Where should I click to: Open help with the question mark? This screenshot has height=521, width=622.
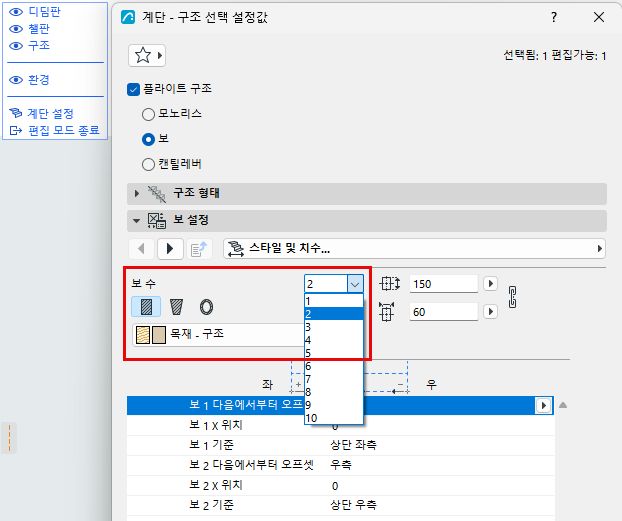click(x=554, y=17)
